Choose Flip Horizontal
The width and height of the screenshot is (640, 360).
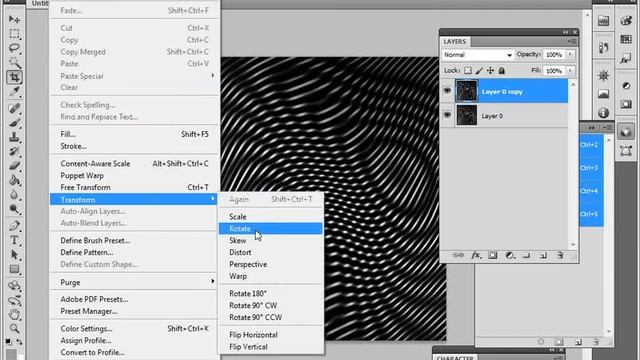coord(271,335)
